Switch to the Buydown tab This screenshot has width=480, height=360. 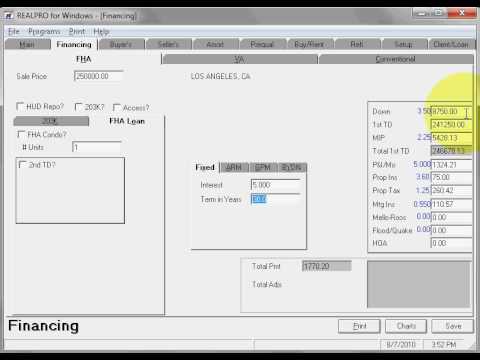pyautogui.click(x=292, y=167)
